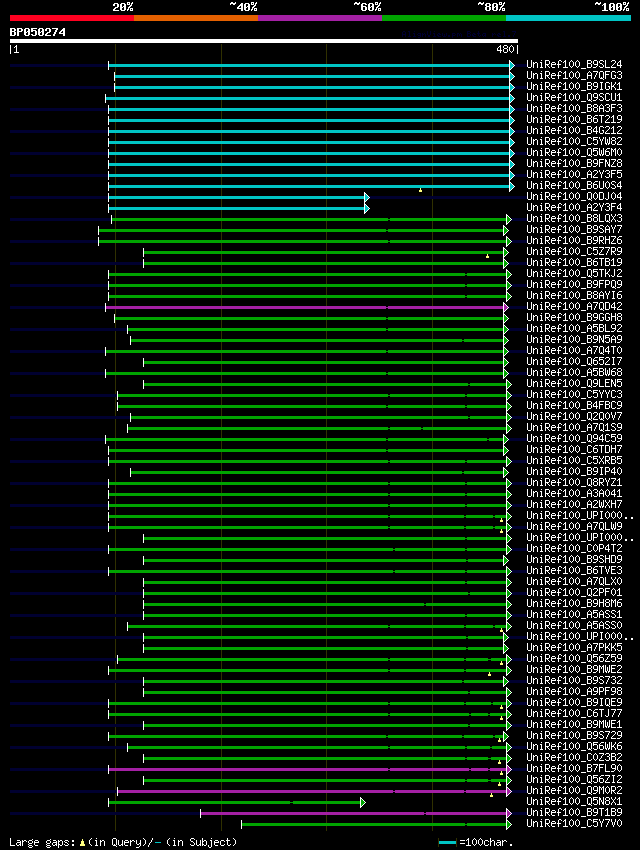Click the cyan alignment bar of UniRef100_B9SL24
The width and height of the screenshot is (640, 850).
[x=309, y=66]
